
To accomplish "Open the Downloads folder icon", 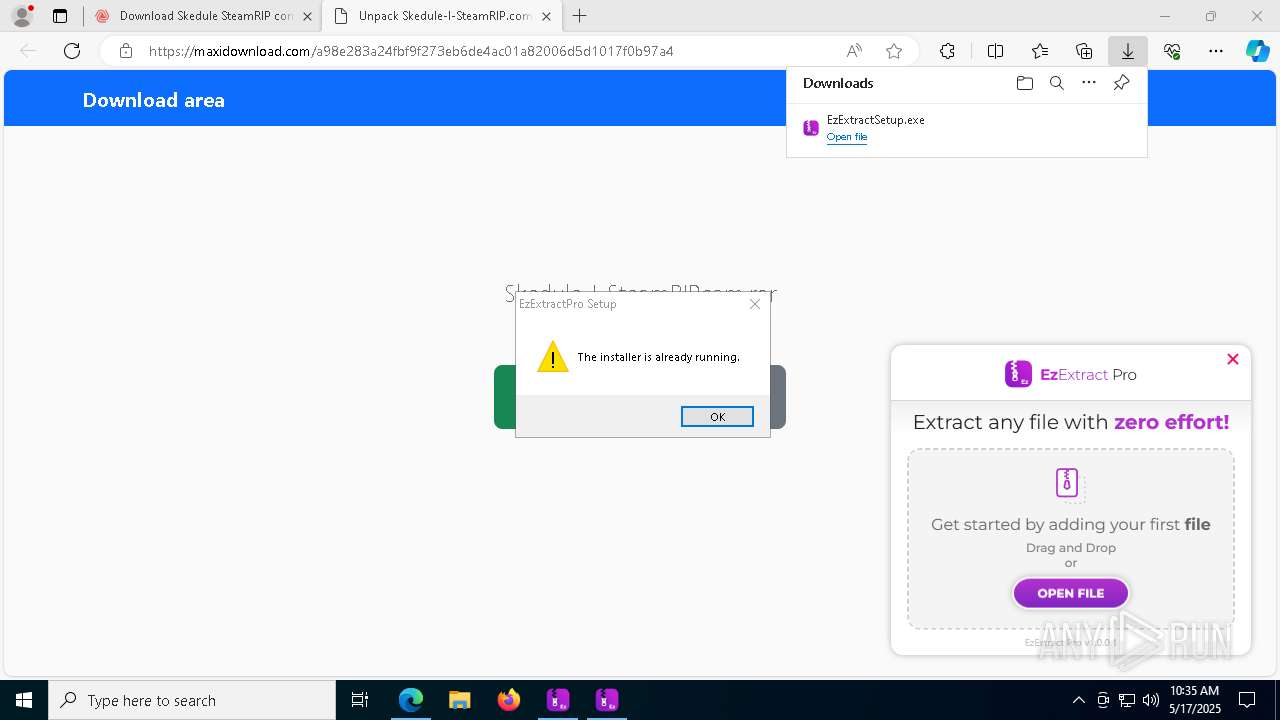I will (1024, 83).
